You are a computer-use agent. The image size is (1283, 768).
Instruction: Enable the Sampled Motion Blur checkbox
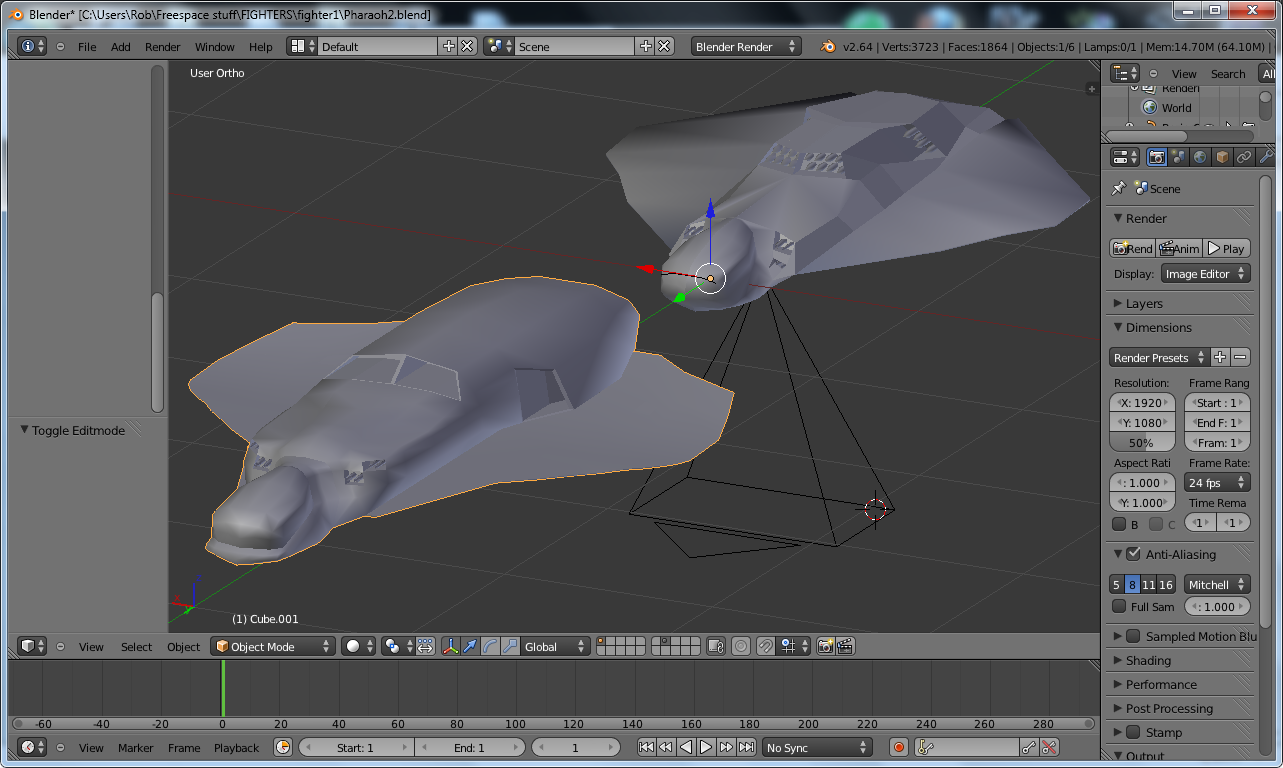[1133, 636]
